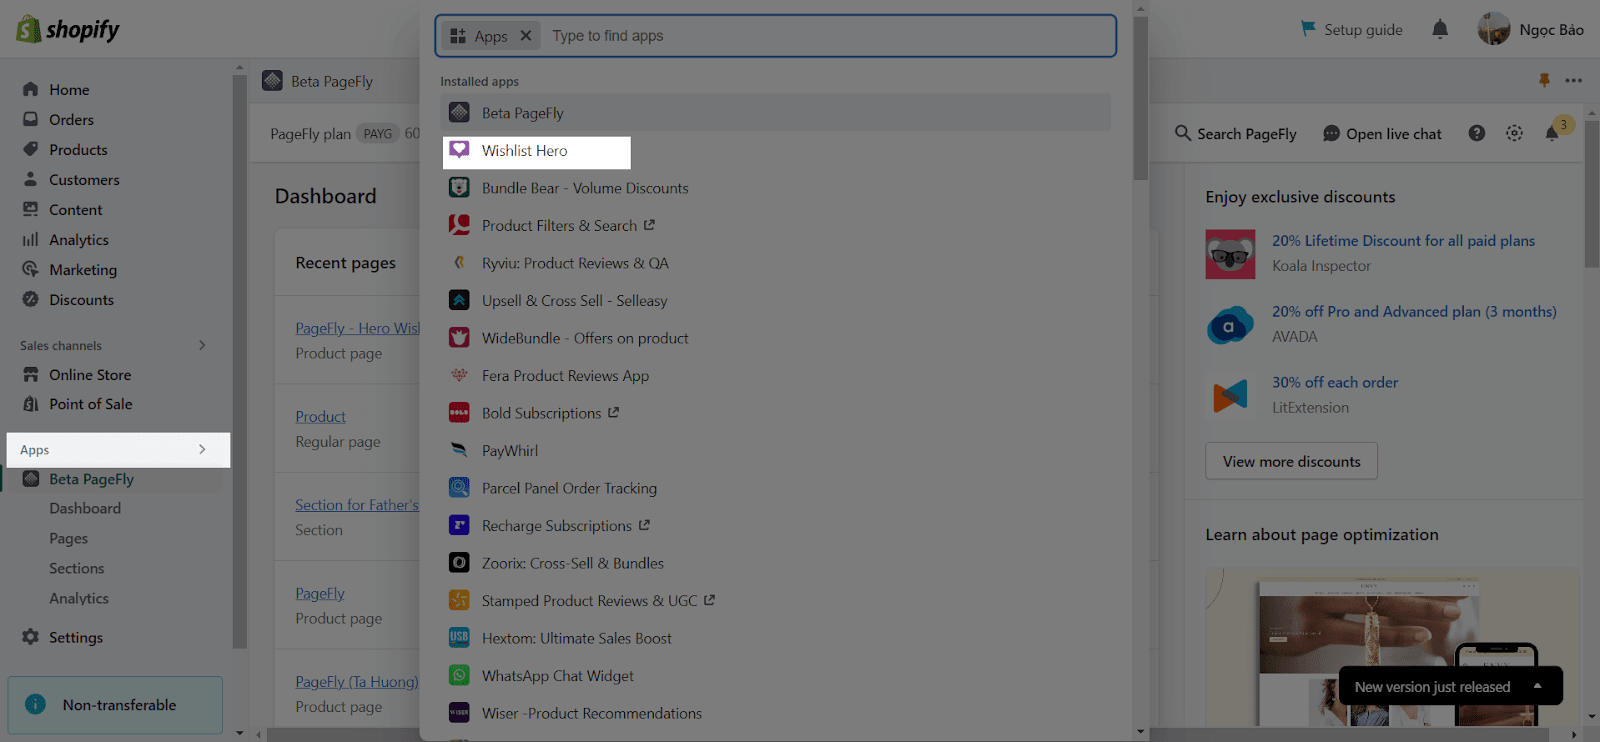Open PageFly settings gear icon
Viewport: 1600px width, 742px height.
tap(1515, 133)
